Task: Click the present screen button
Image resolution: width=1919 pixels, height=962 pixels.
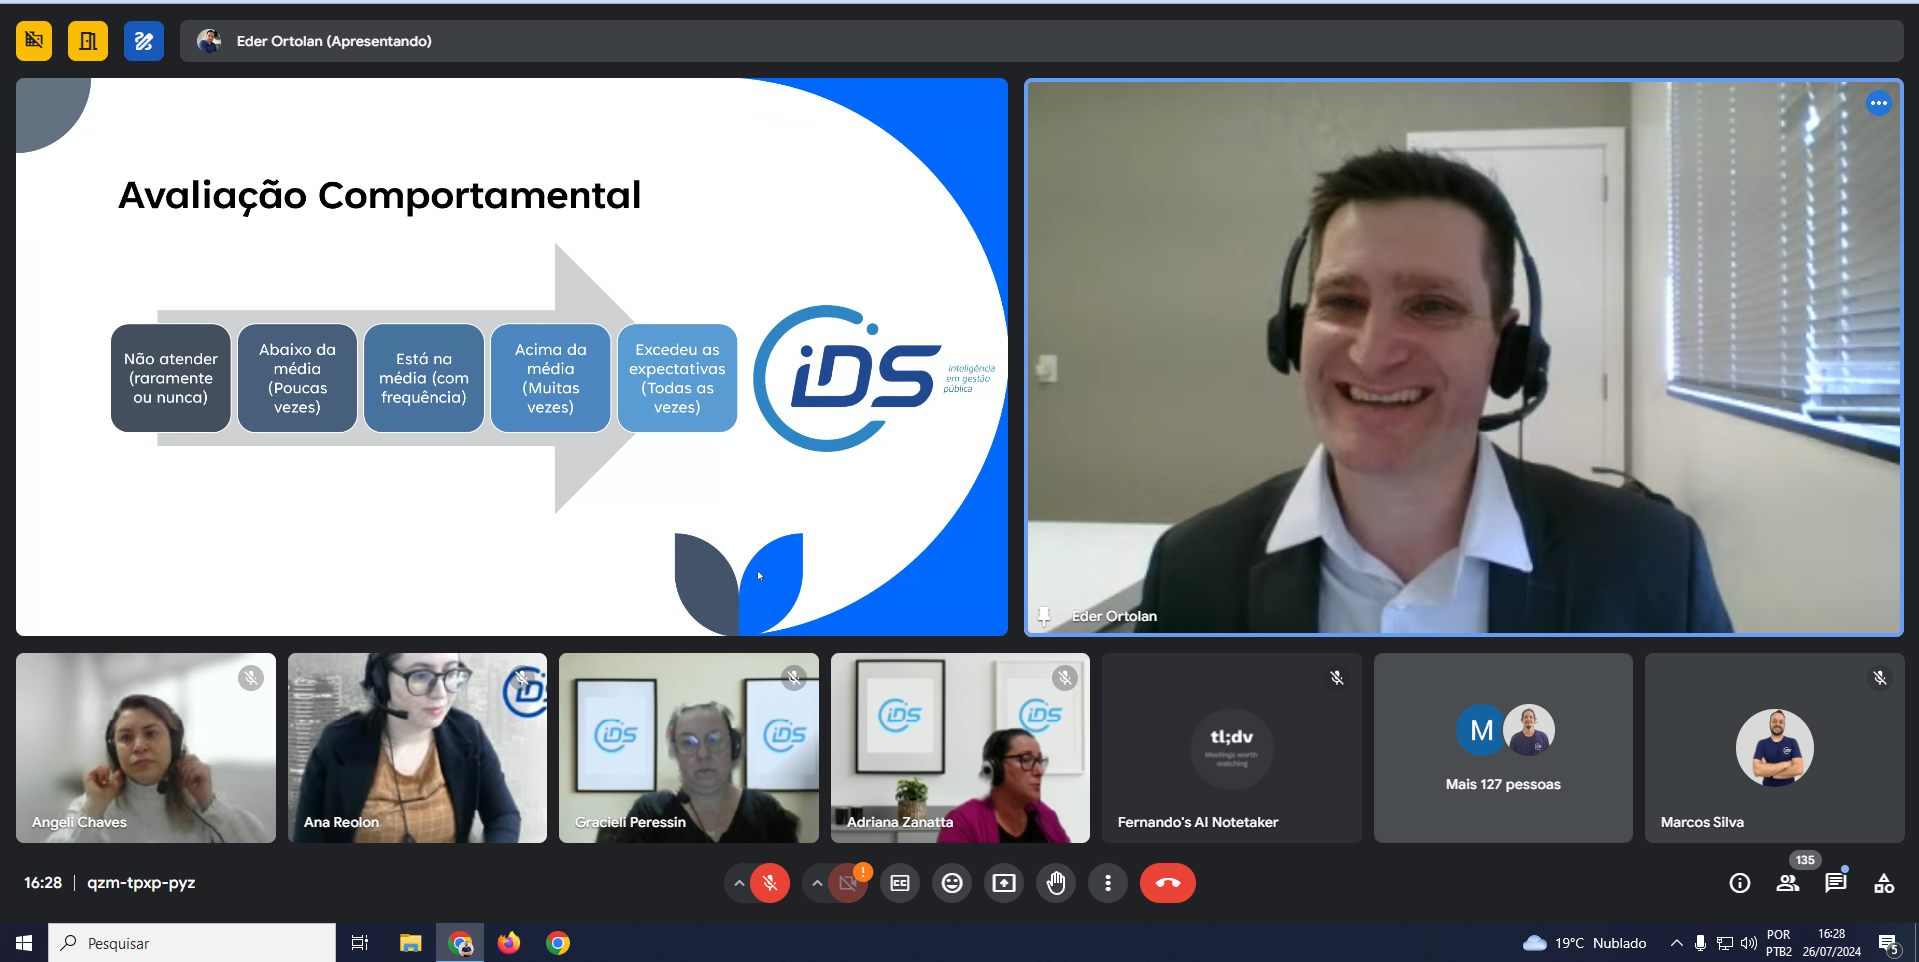Action: pyautogui.click(x=1004, y=883)
